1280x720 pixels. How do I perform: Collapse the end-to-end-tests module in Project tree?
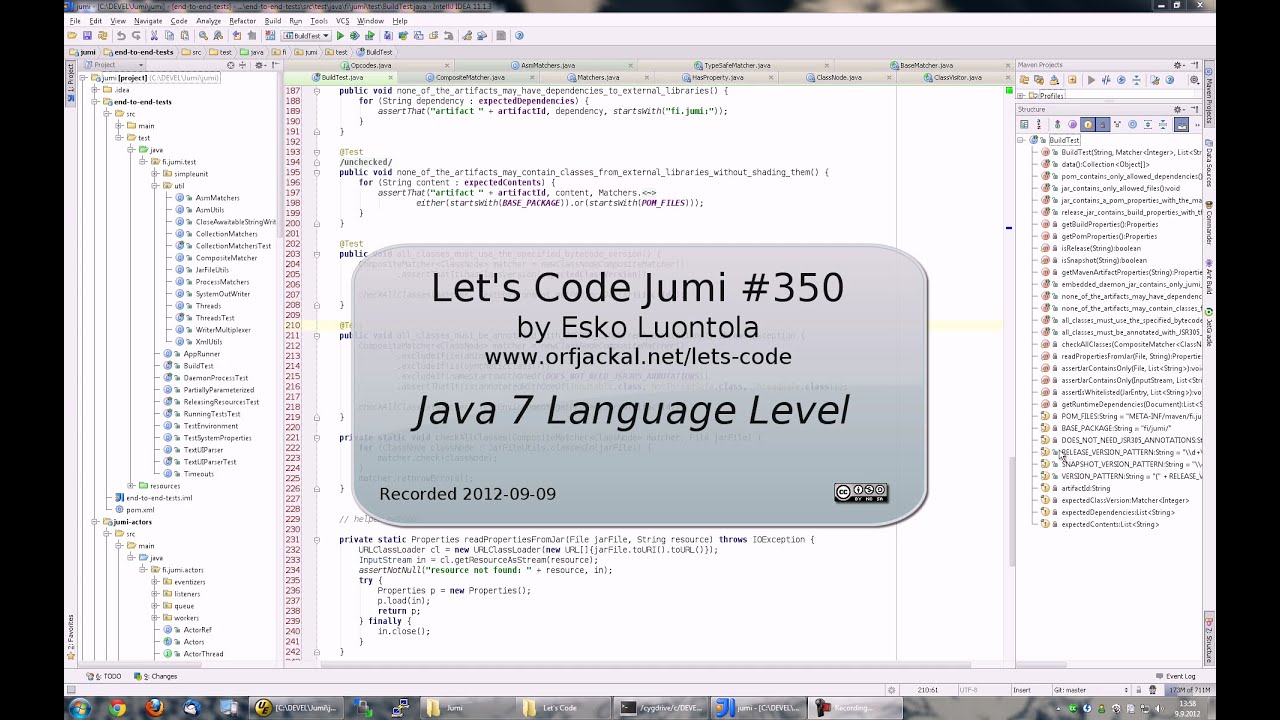[95, 102]
